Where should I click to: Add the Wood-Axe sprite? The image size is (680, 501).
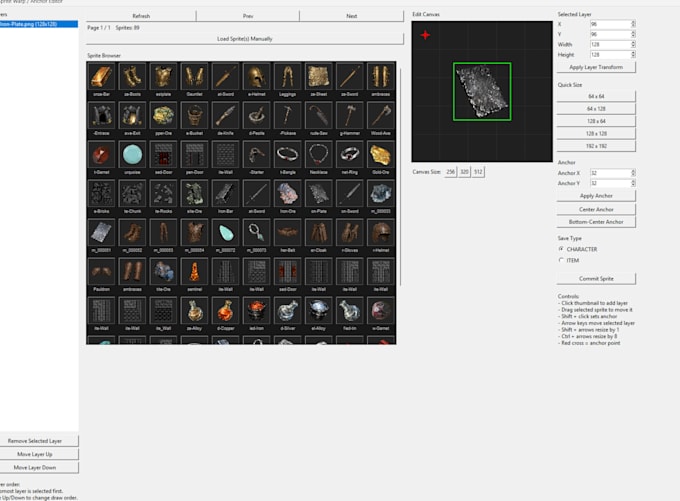pos(381,115)
